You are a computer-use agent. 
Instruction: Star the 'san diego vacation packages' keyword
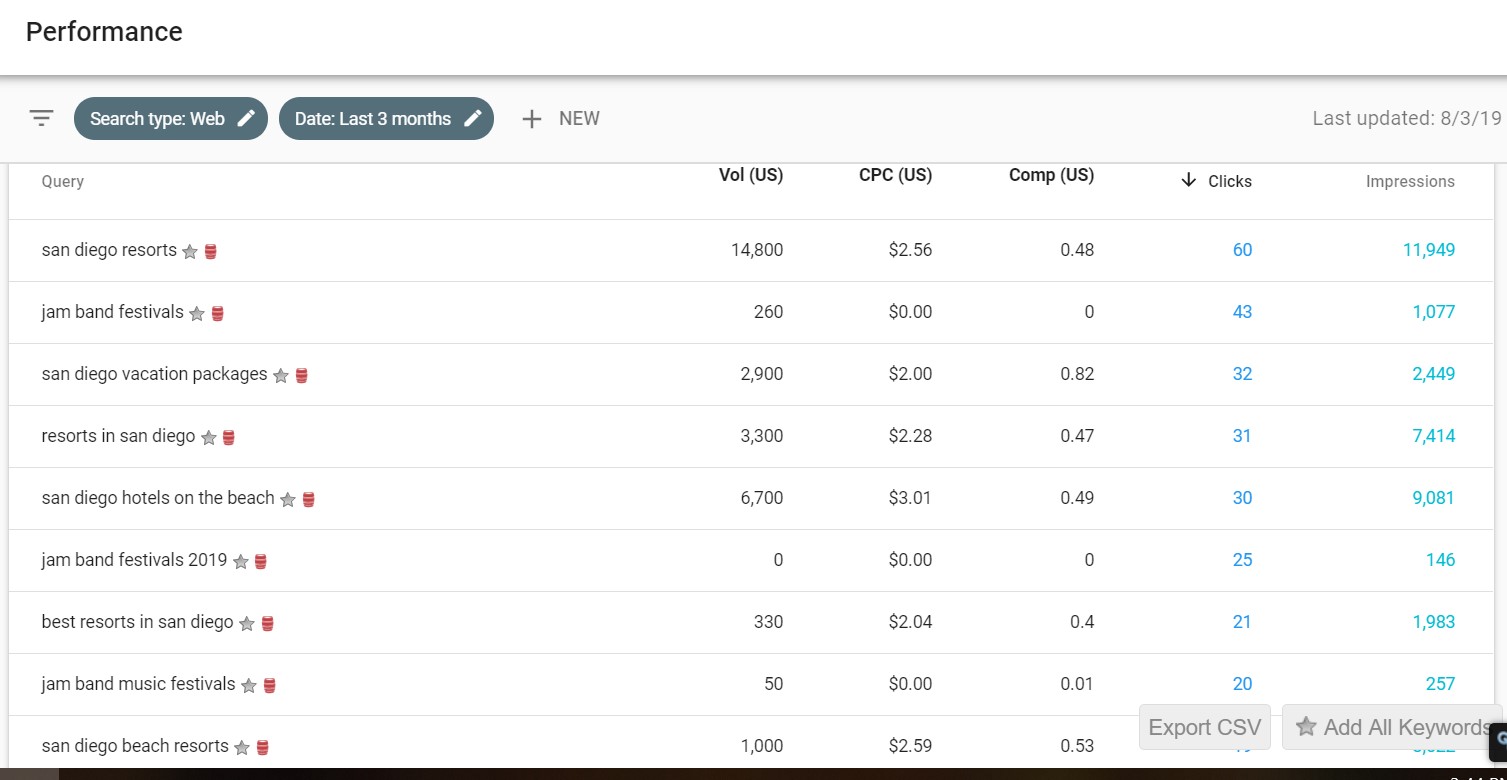[281, 376]
